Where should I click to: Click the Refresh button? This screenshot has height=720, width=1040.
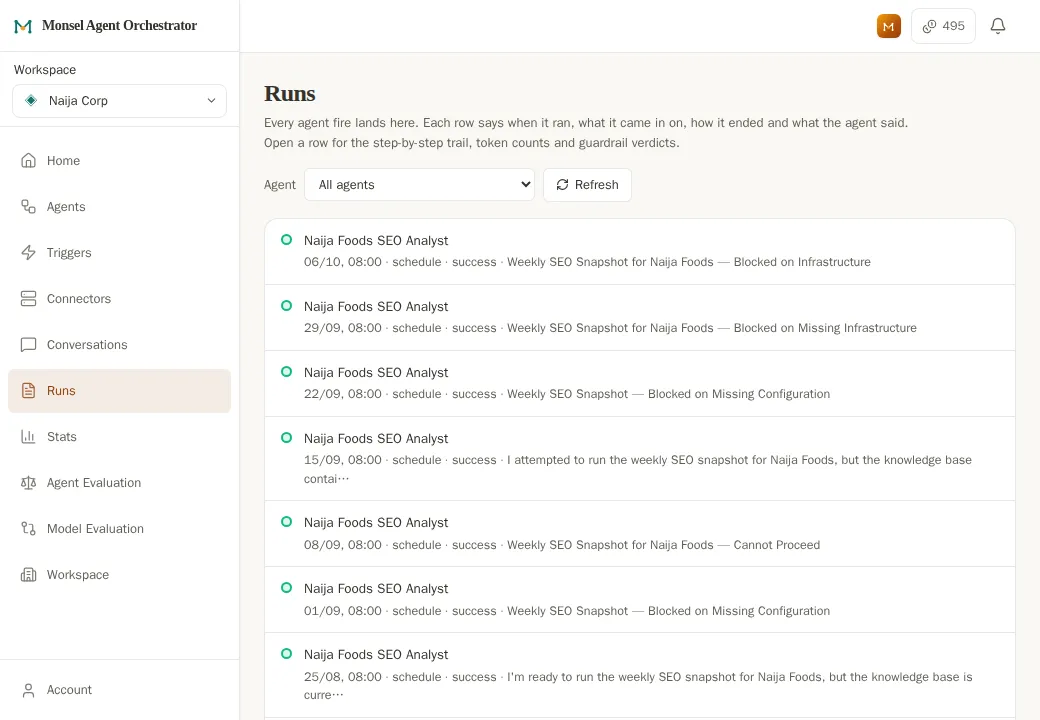coord(587,184)
